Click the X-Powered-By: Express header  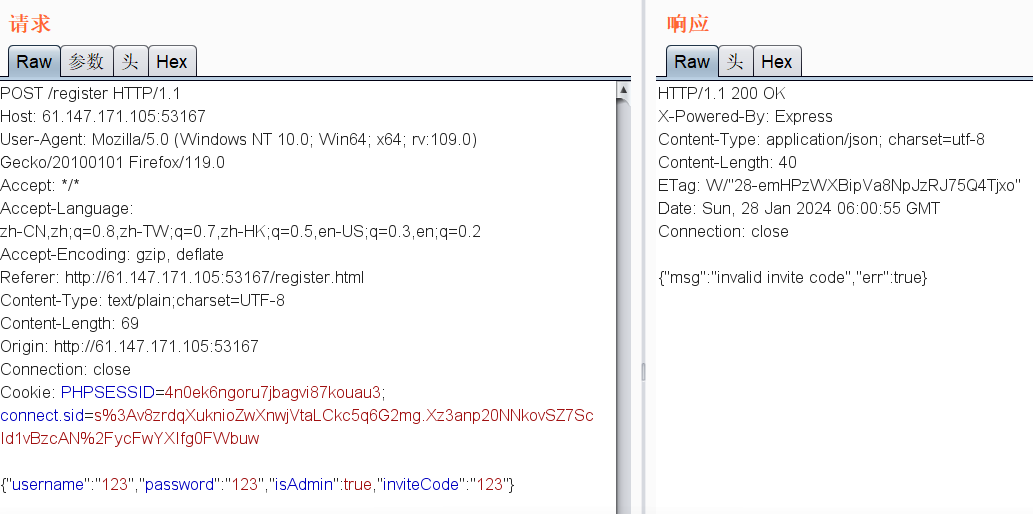click(x=745, y=117)
